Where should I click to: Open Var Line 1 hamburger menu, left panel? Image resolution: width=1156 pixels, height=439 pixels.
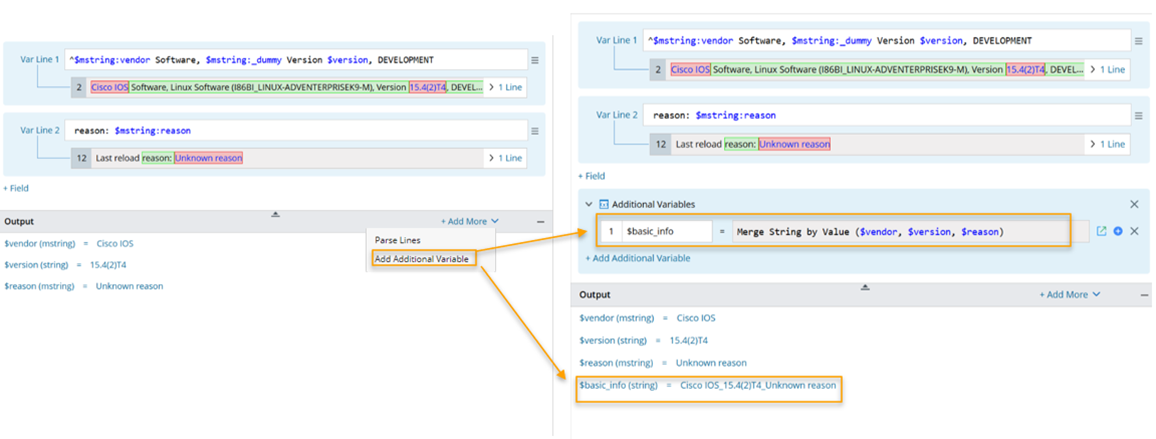[x=534, y=60]
